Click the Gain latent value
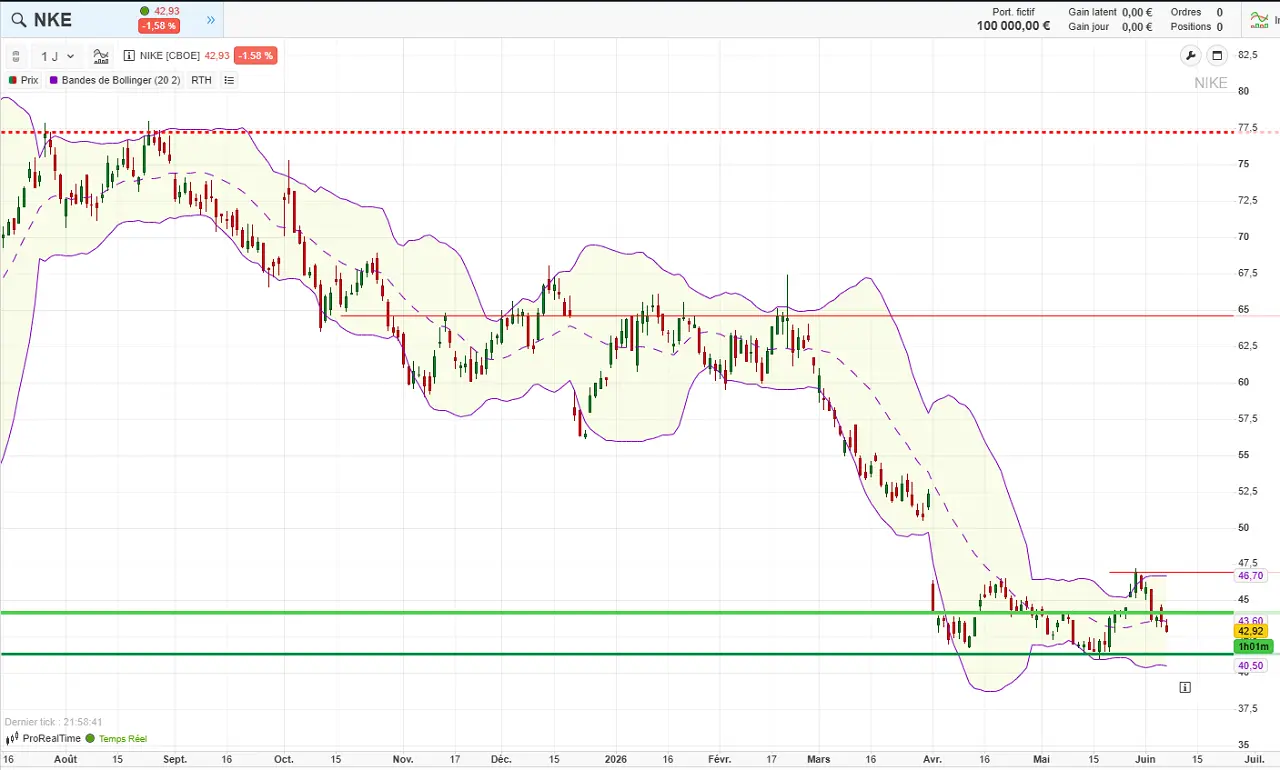This screenshot has width=1280, height=770. pos(1137,12)
